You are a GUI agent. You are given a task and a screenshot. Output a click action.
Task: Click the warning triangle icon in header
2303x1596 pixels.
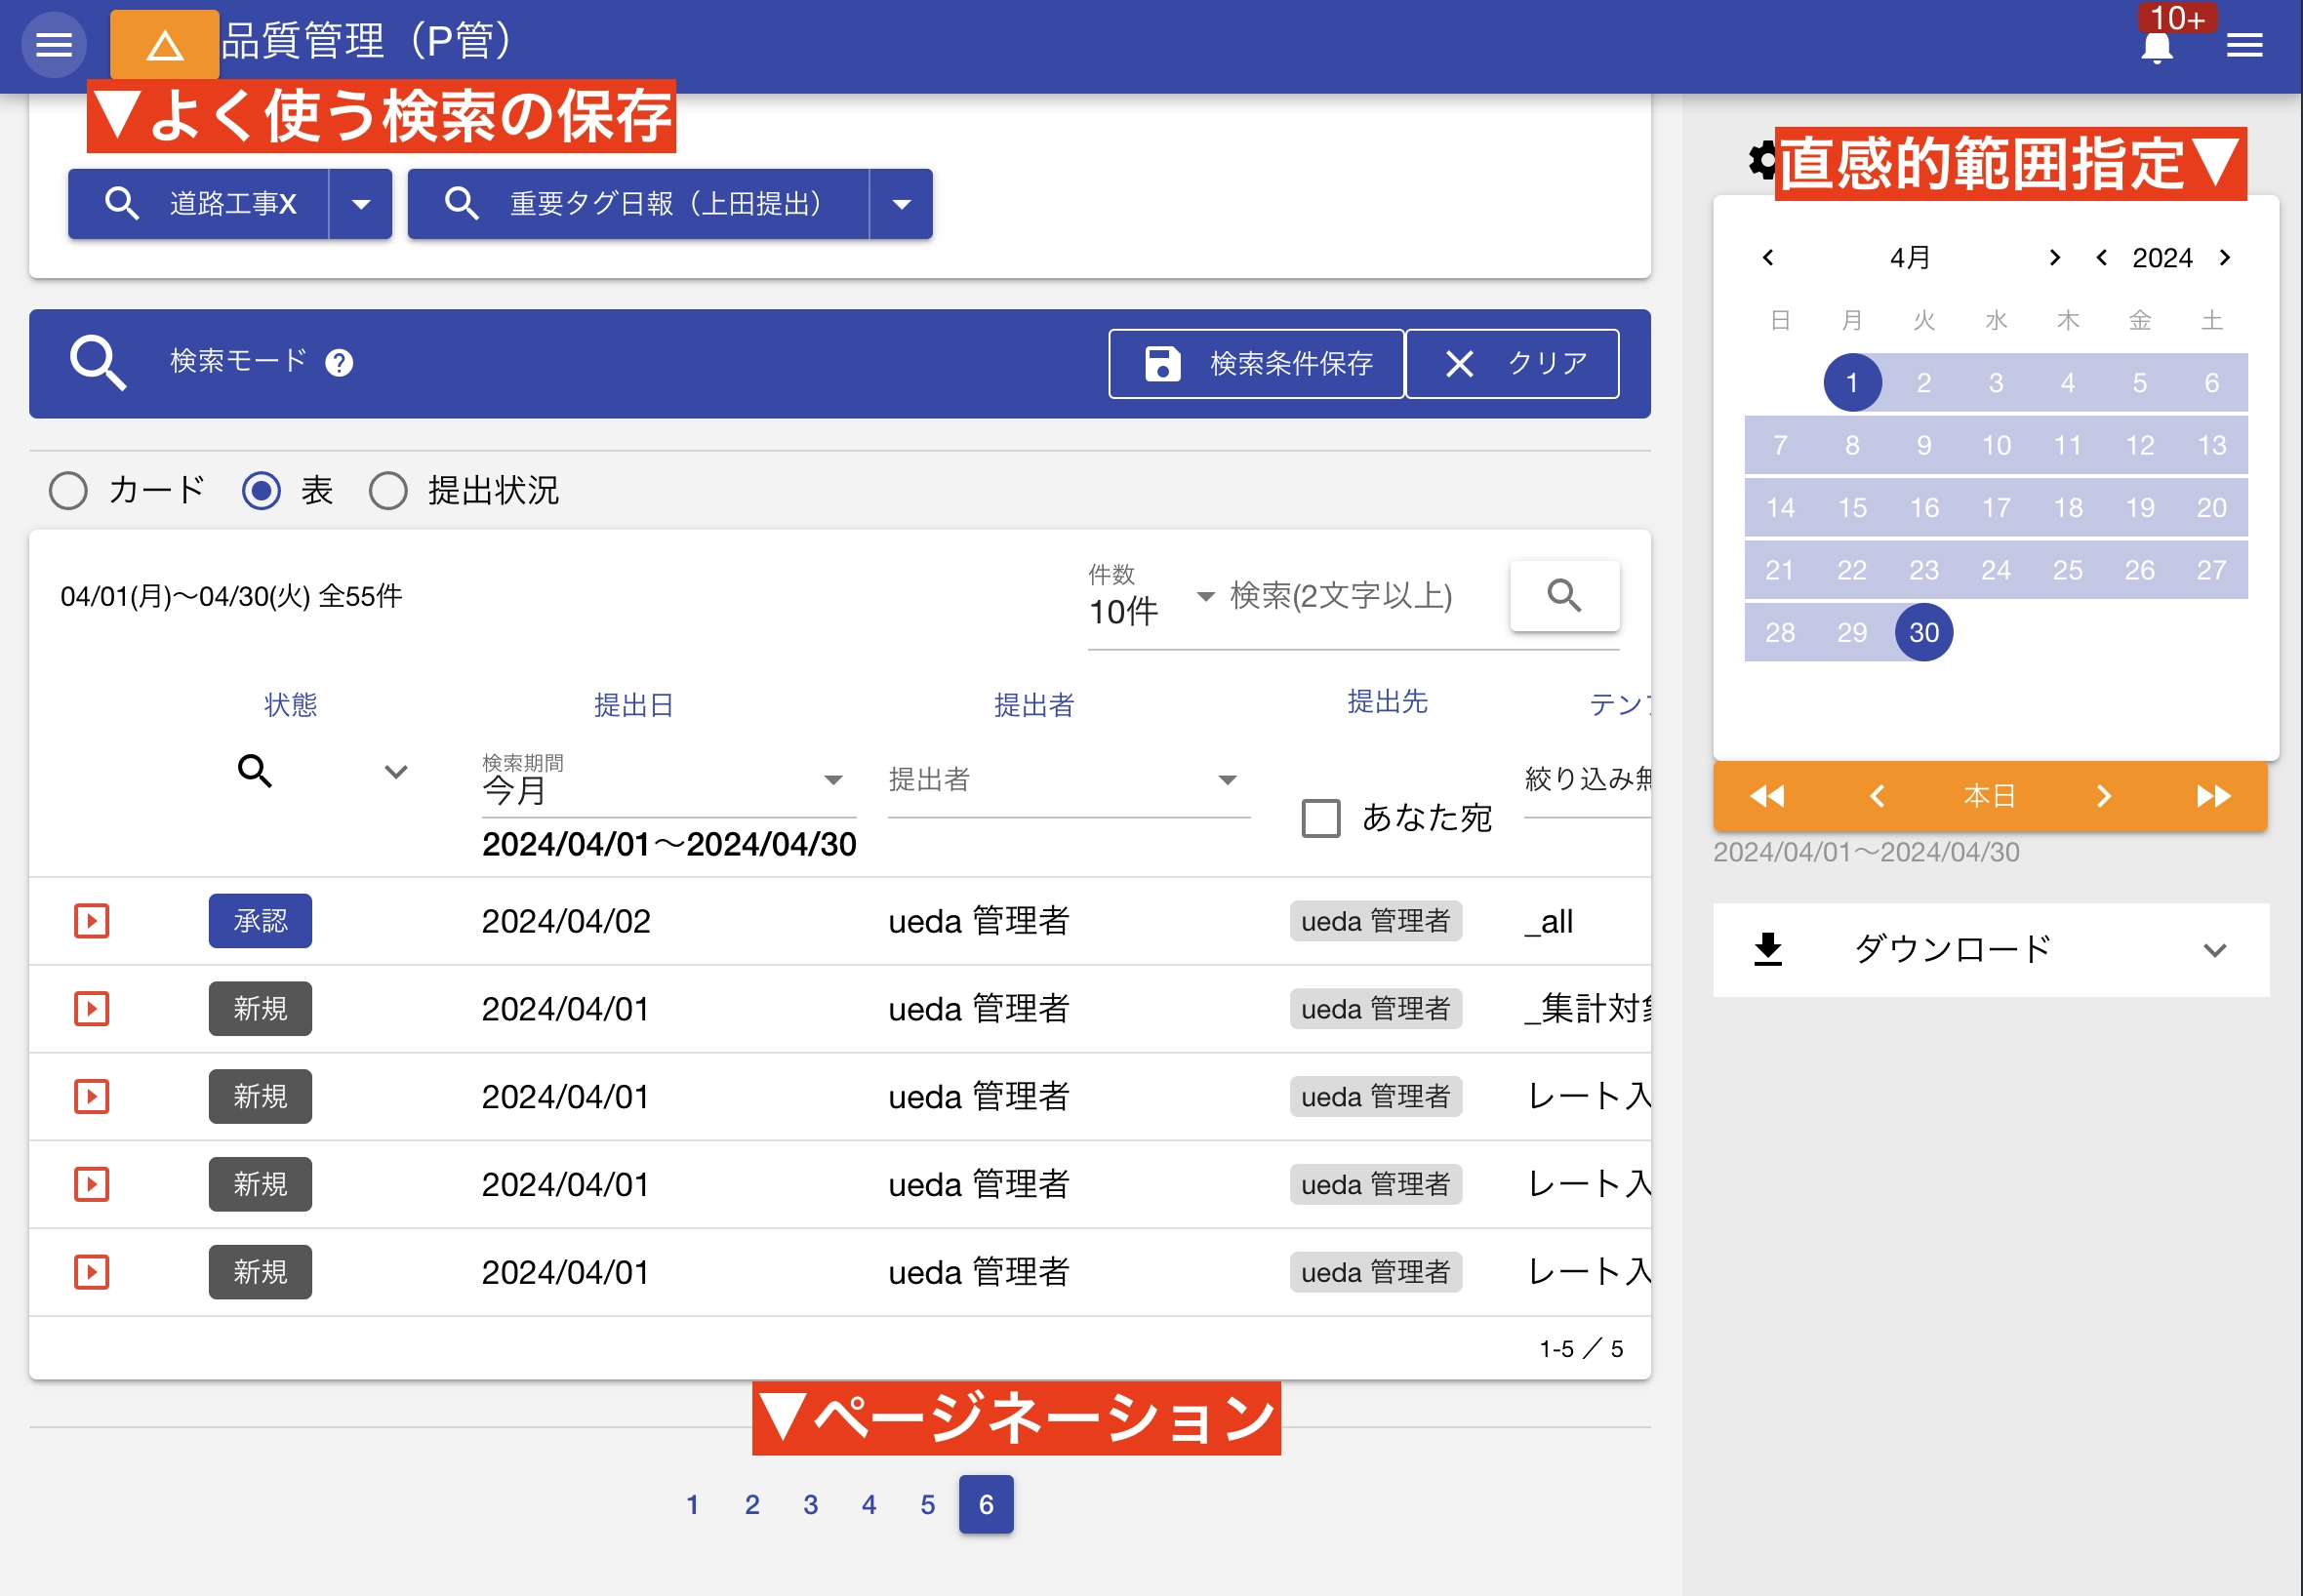(x=163, y=45)
